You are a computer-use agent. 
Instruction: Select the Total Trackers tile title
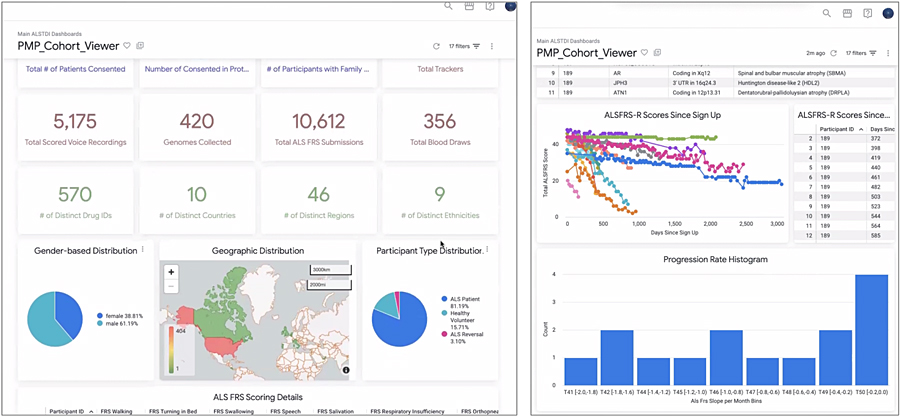click(x=440, y=69)
